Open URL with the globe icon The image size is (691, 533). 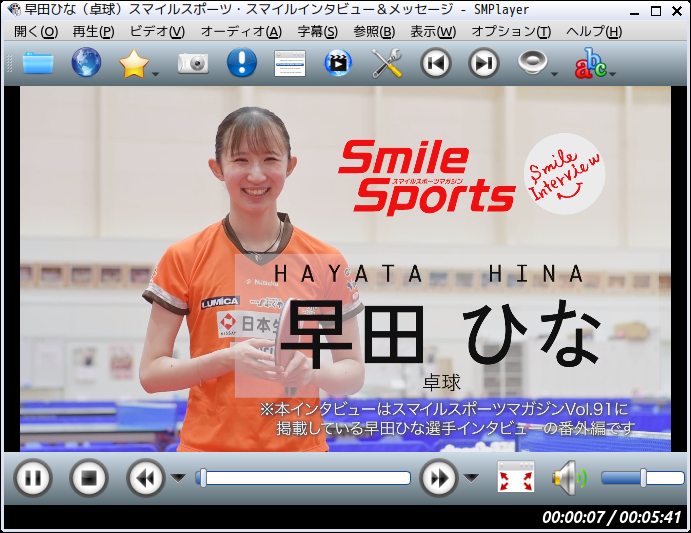pyautogui.click(x=86, y=63)
